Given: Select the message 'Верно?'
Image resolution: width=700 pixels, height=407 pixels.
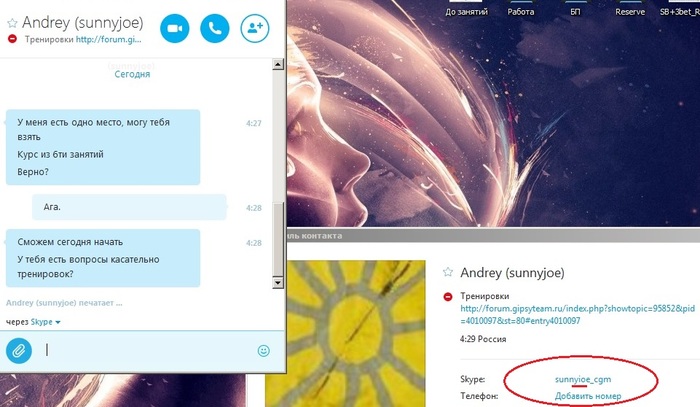Looking at the screenshot, I should coord(33,172).
